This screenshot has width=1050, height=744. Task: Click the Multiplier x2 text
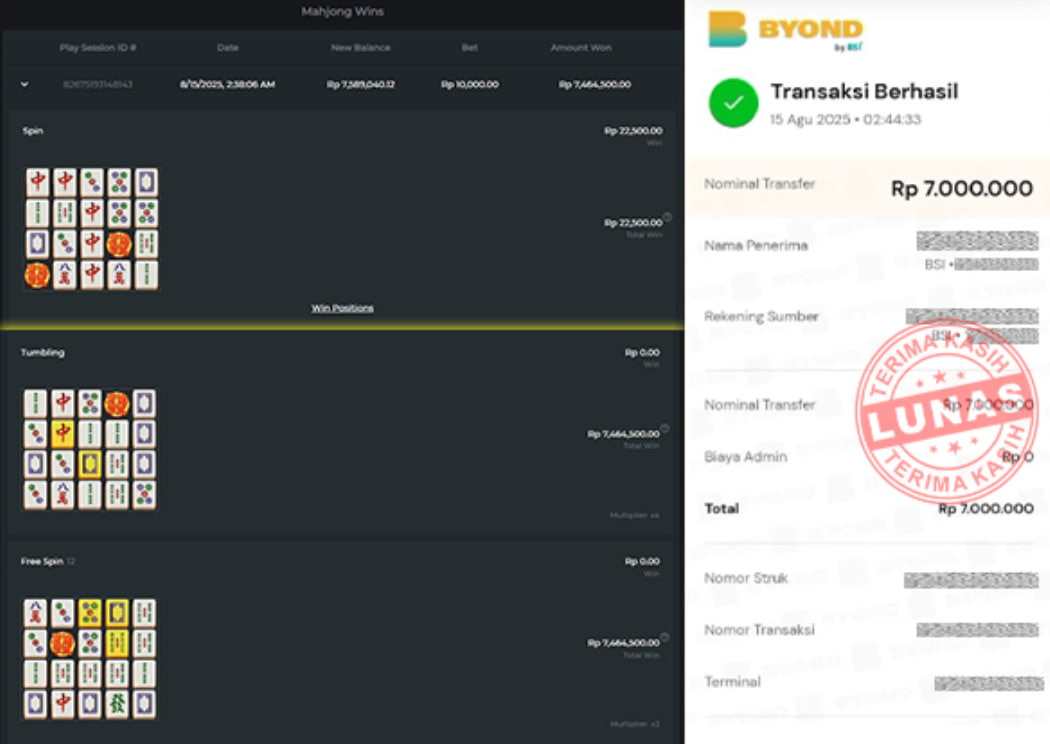635,724
